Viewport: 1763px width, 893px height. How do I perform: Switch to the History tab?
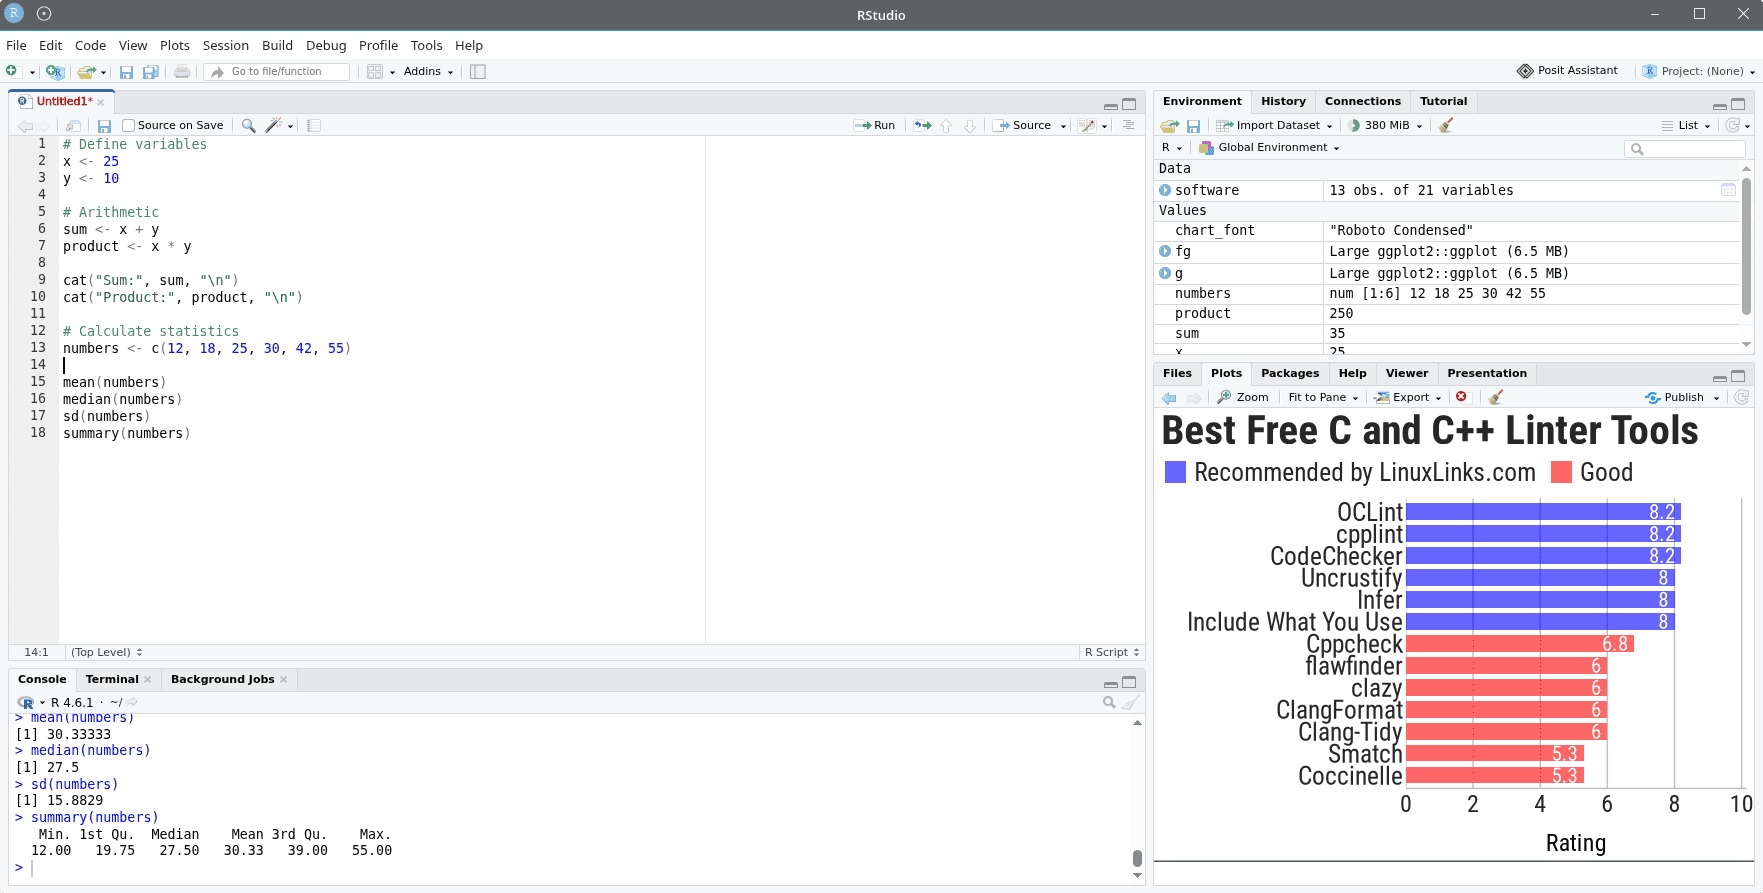coord(1283,101)
